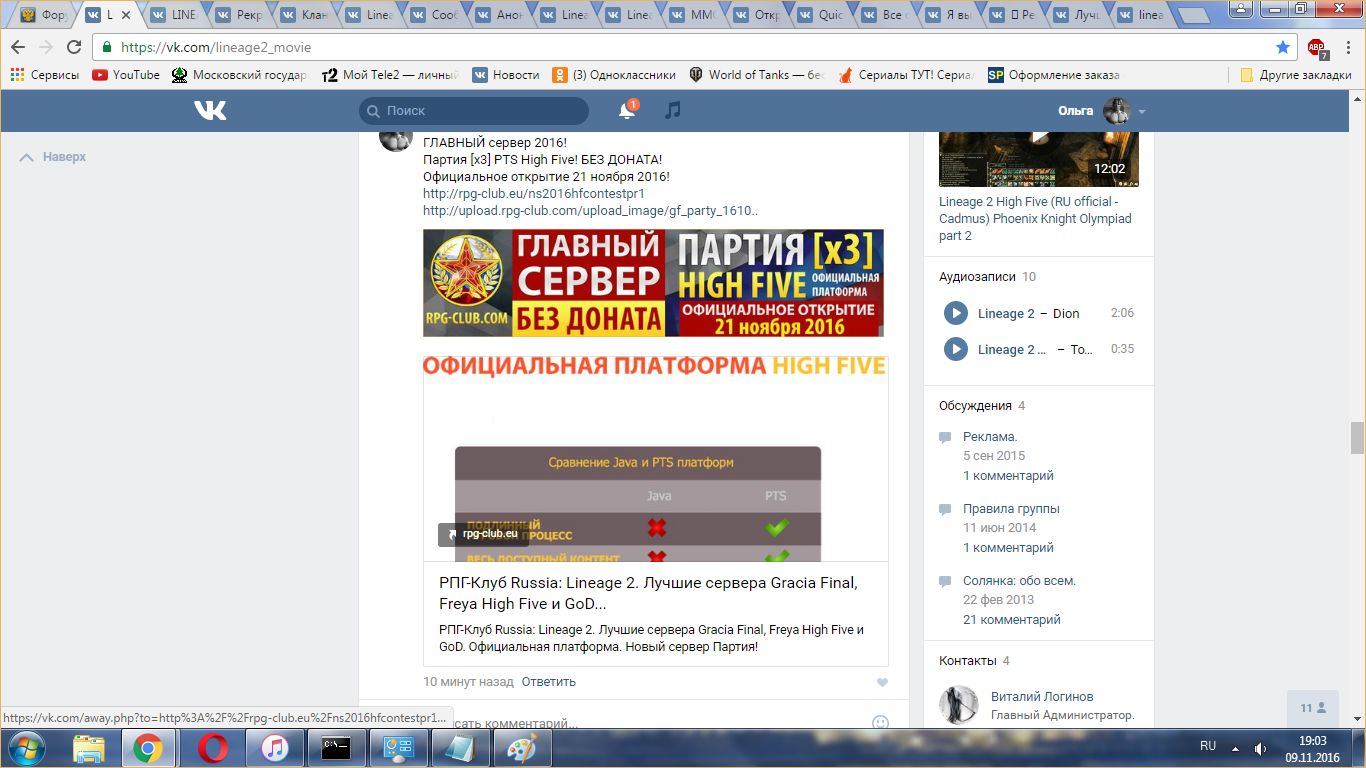Click the VK logo in the header

point(210,110)
